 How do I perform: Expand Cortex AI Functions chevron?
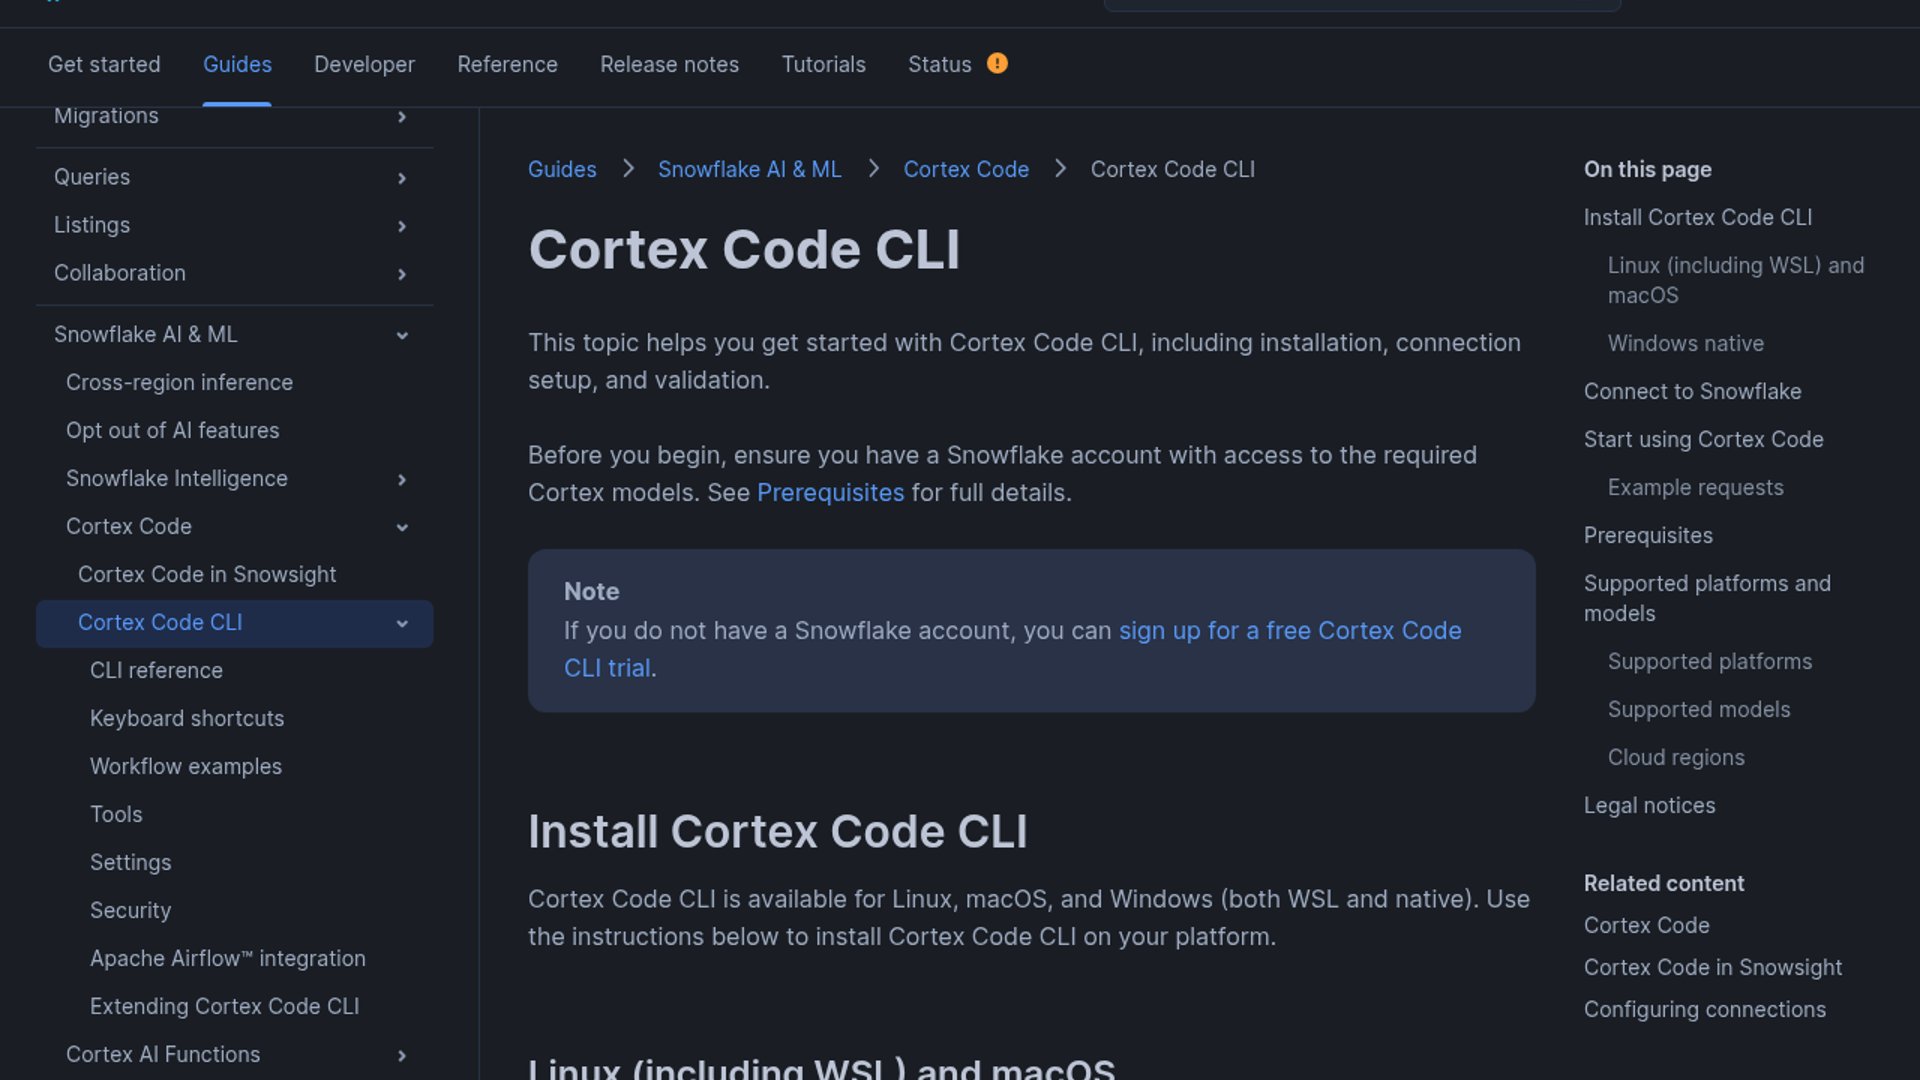pyautogui.click(x=402, y=1055)
